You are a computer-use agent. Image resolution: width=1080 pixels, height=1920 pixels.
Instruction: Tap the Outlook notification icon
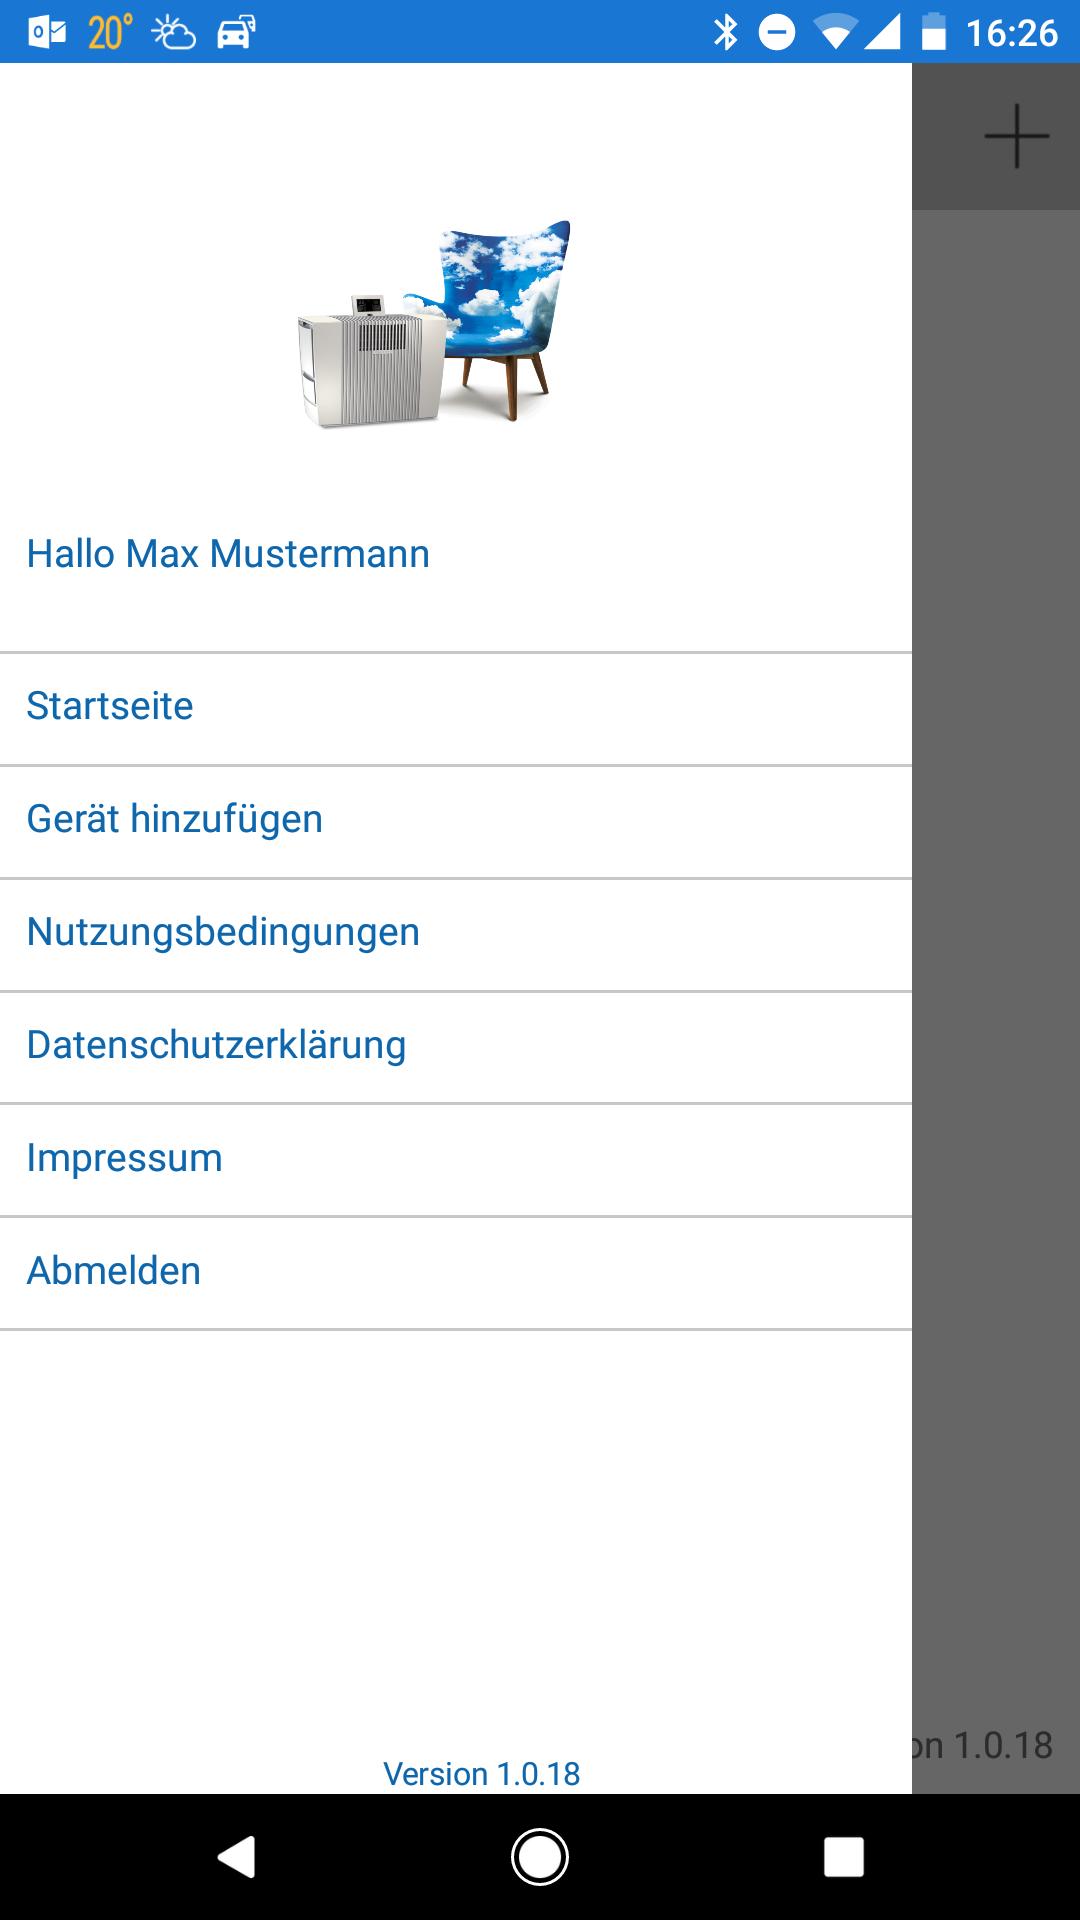[x=47, y=33]
